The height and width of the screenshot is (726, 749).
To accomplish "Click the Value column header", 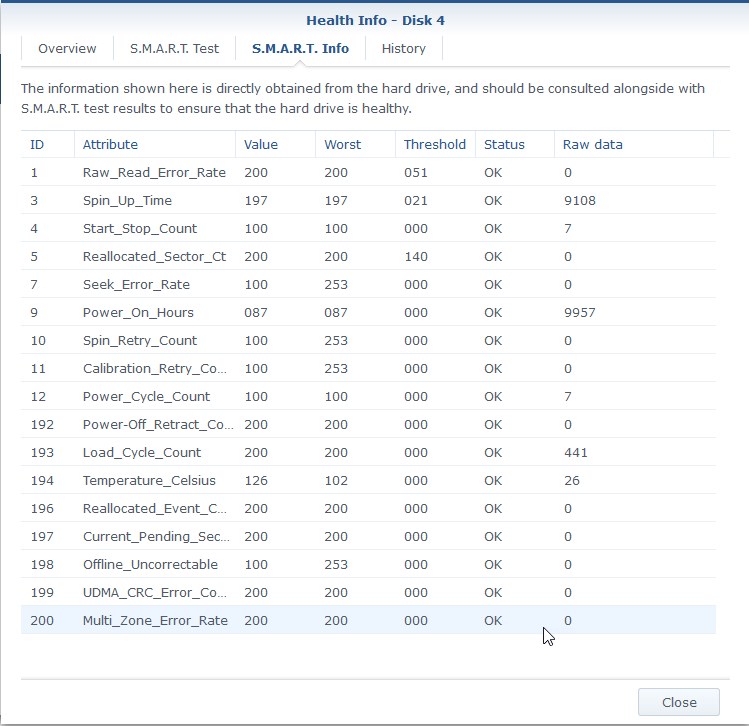I will coord(275,144).
